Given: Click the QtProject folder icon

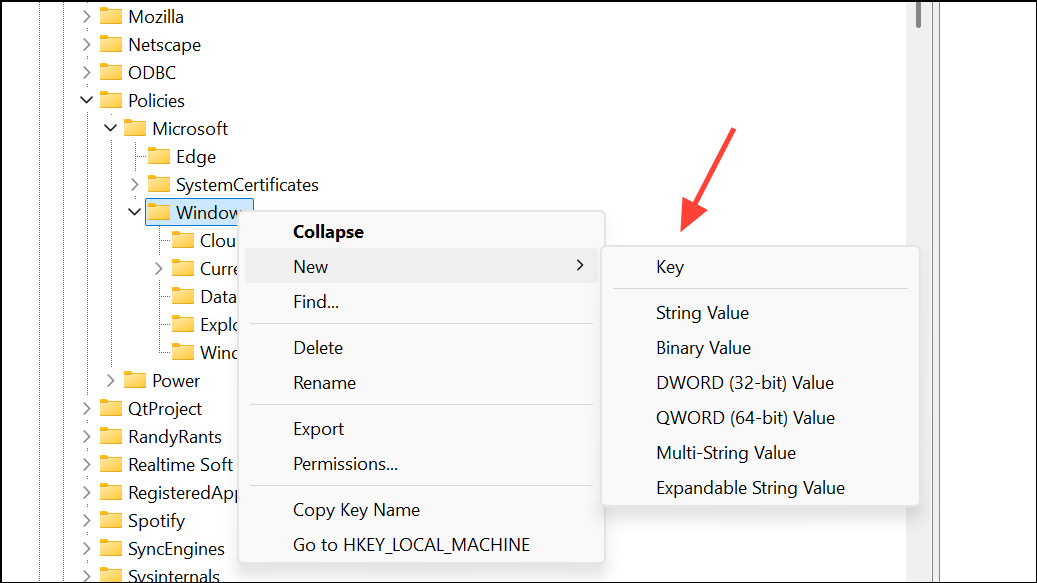Looking at the screenshot, I should (x=110, y=408).
